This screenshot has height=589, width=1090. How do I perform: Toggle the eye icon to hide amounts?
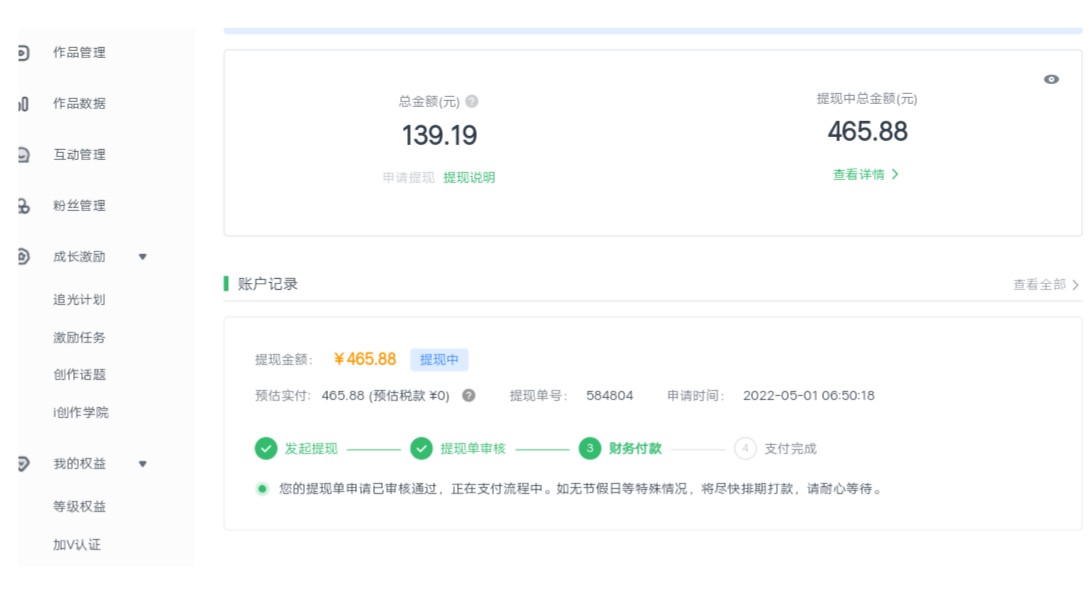[1051, 79]
